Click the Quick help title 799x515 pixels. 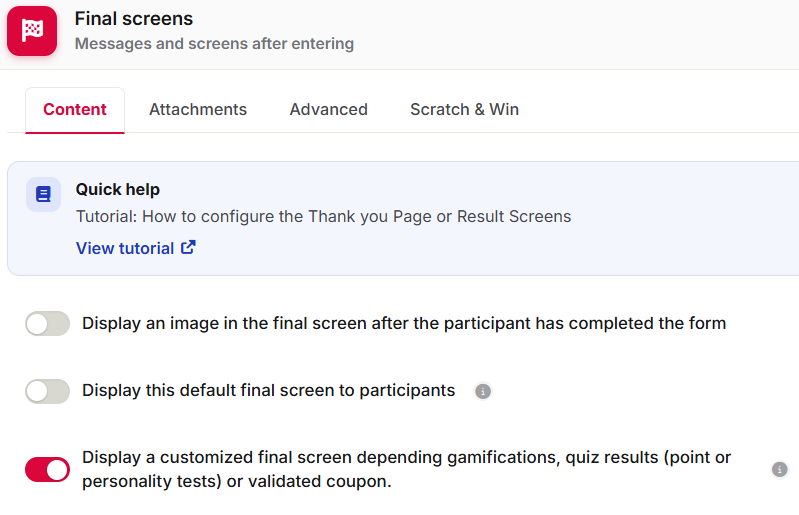118,189
